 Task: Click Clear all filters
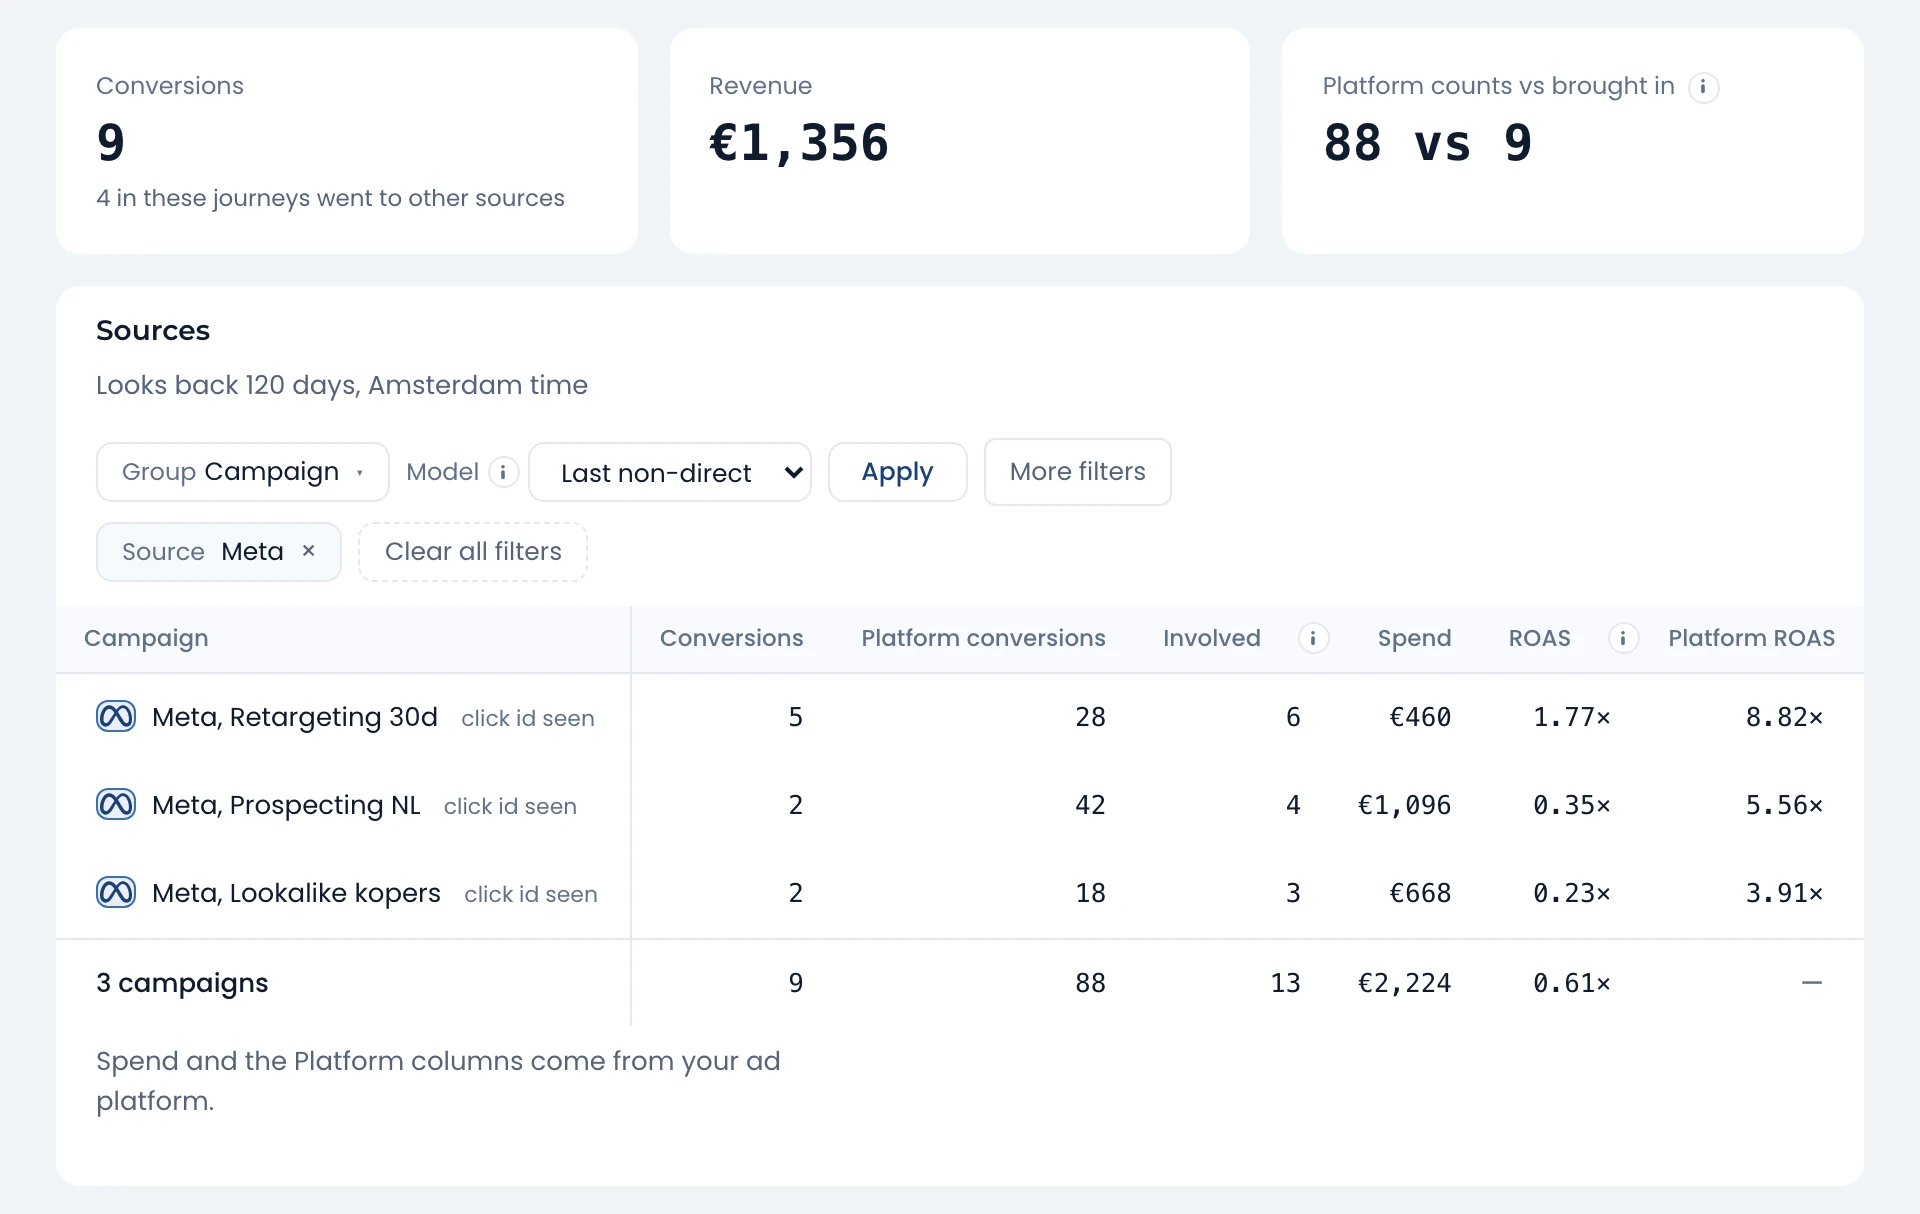[x=473, y=552]
